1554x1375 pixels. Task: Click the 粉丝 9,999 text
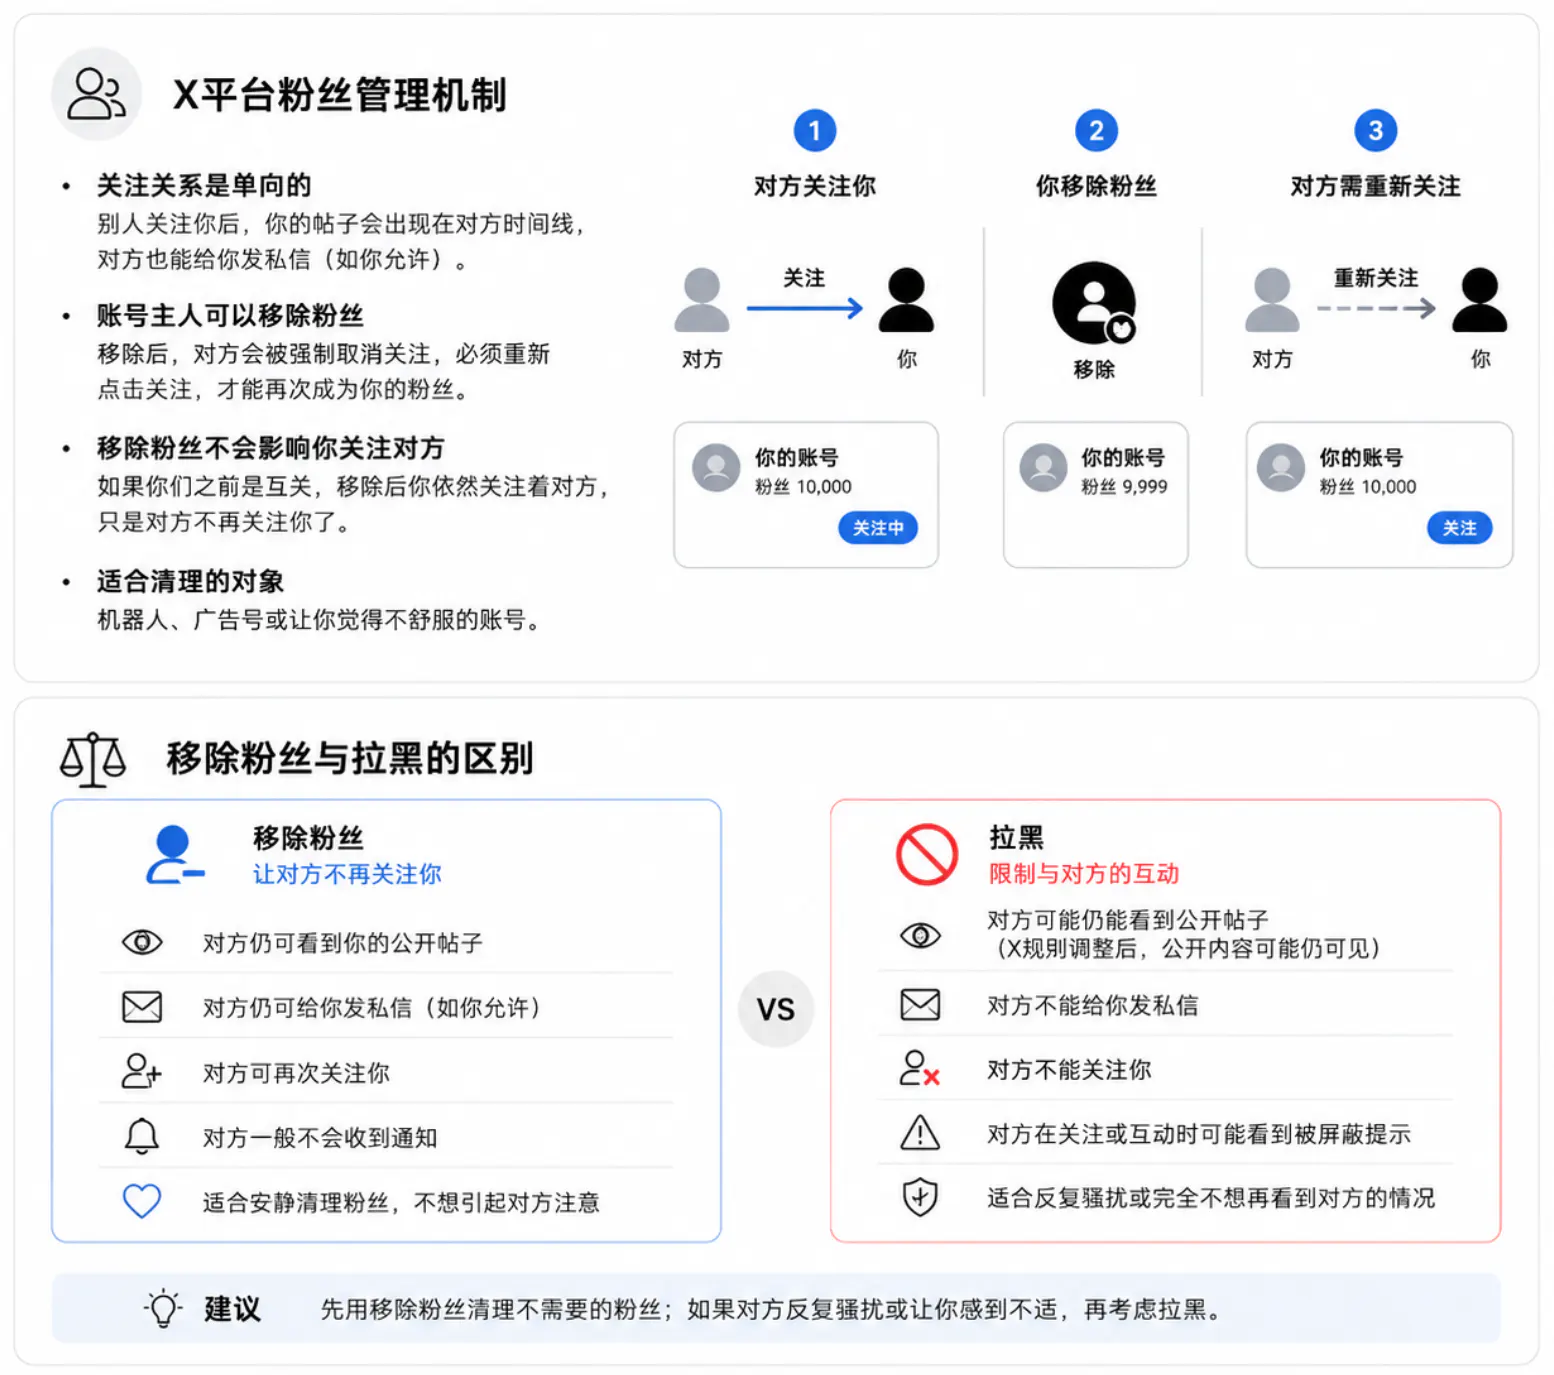(x=1124, y=487)
